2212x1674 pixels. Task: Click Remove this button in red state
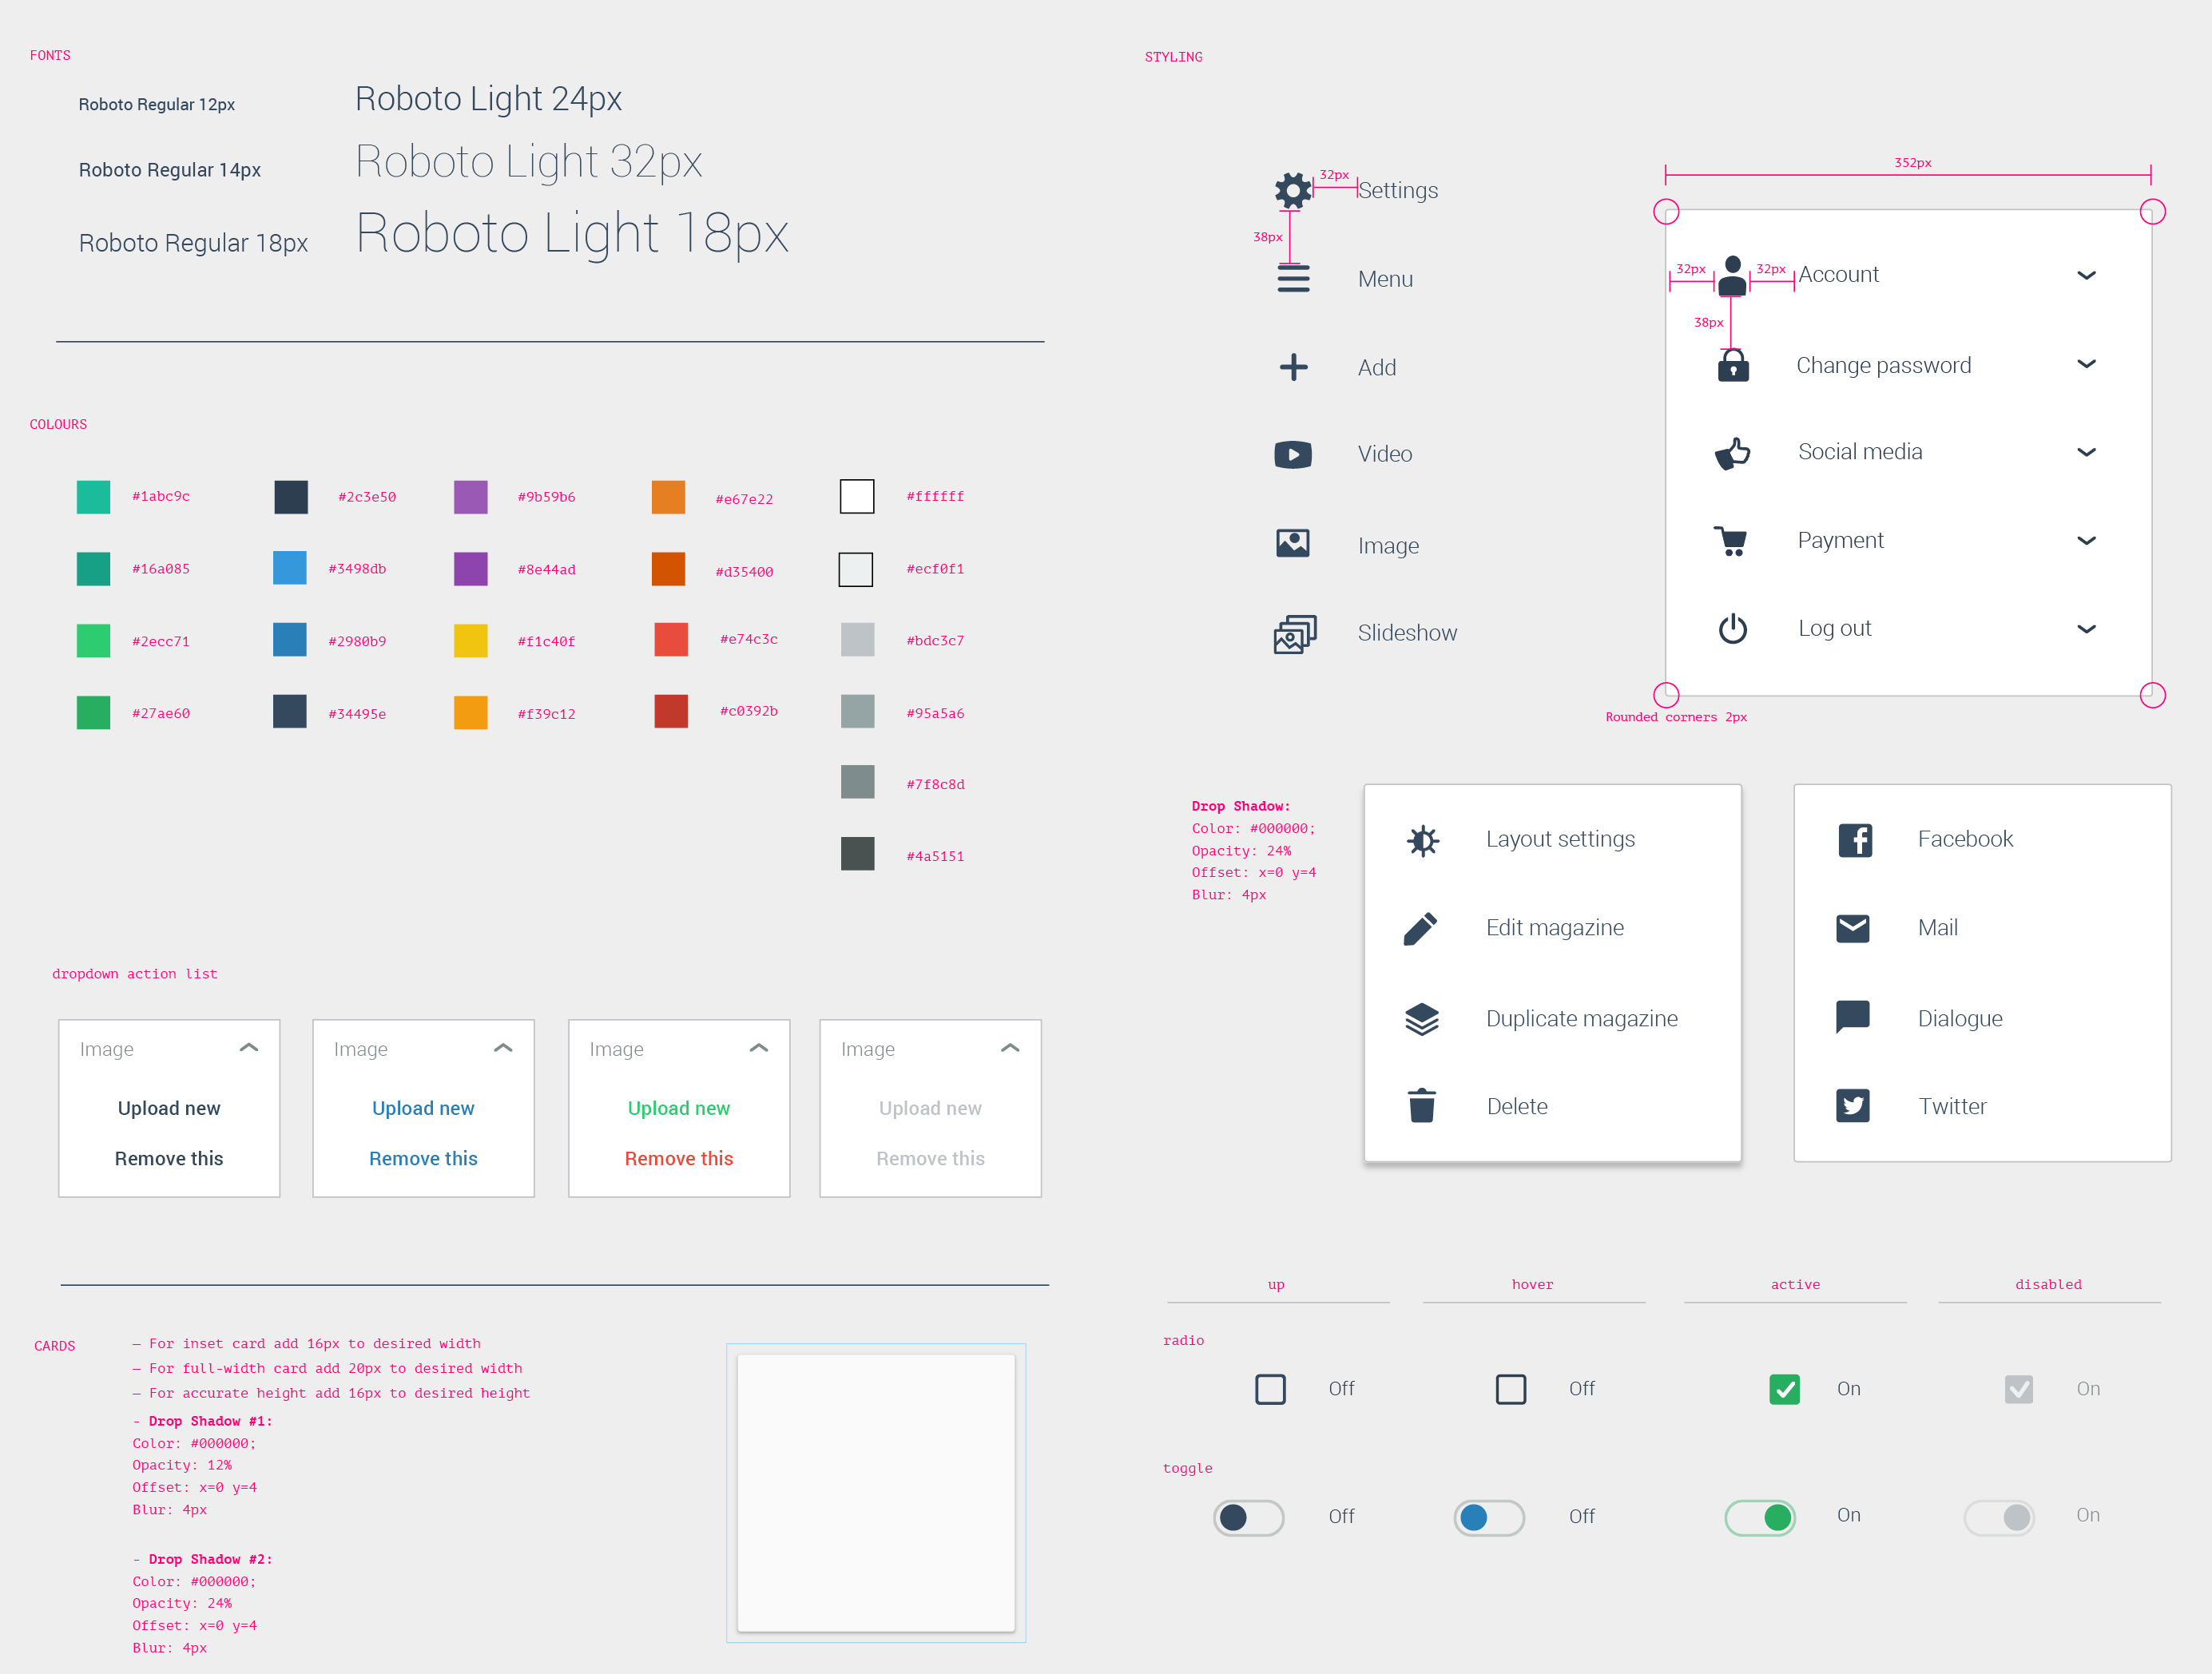(681, 1159)
